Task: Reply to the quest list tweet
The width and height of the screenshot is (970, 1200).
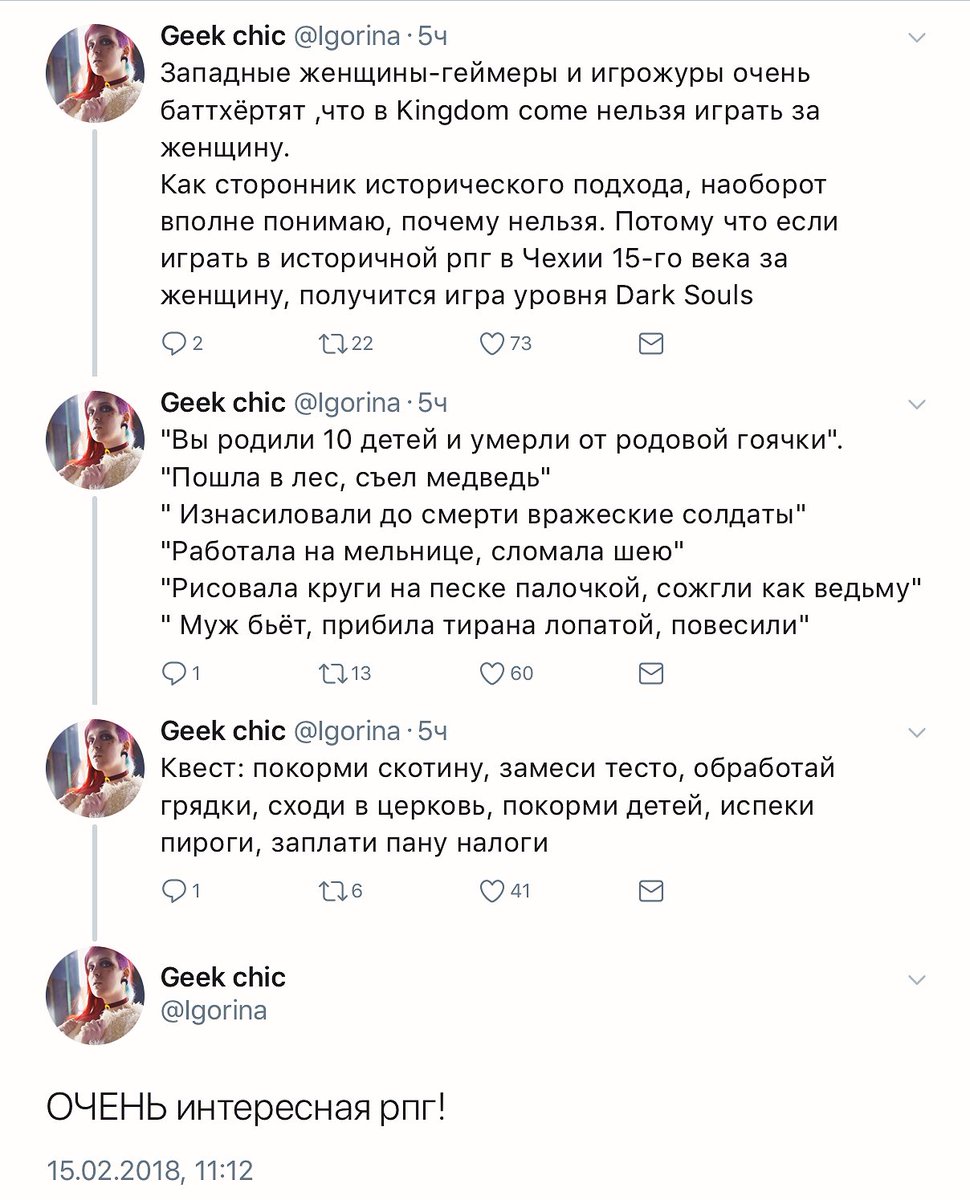Action: click(x=173, y=890)
